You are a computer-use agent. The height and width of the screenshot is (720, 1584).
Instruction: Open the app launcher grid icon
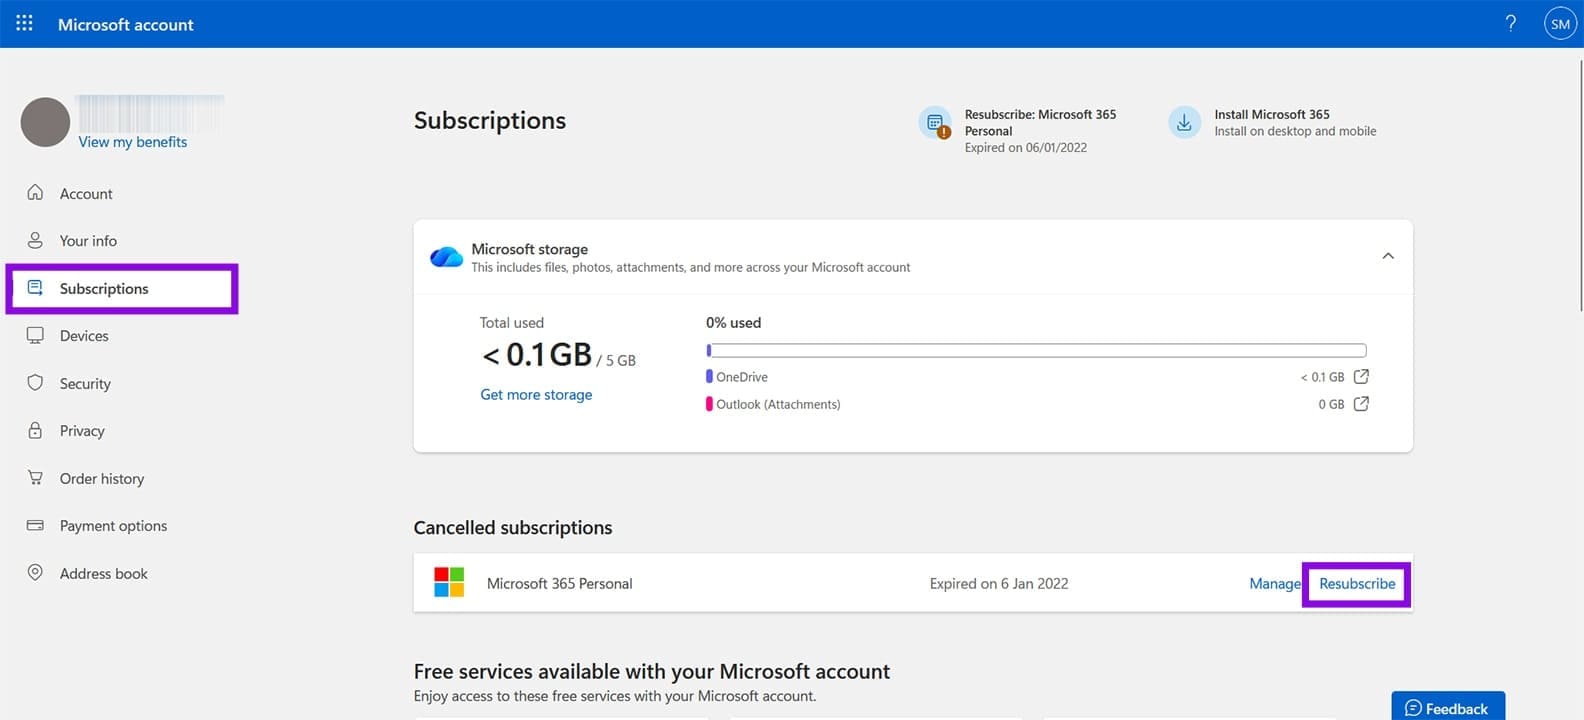pos(24,23)
